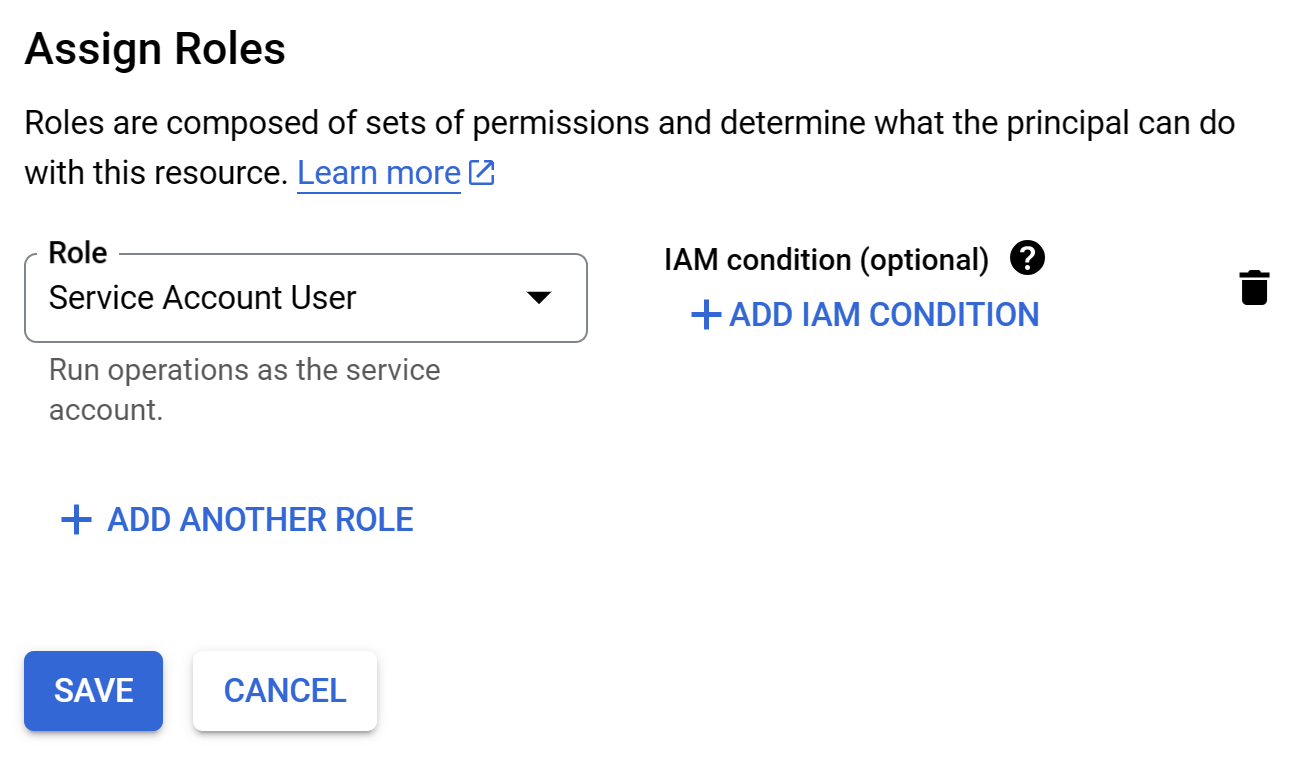Open the Learn more link
Screen dimensions: 1311x766
click(378, 173)
